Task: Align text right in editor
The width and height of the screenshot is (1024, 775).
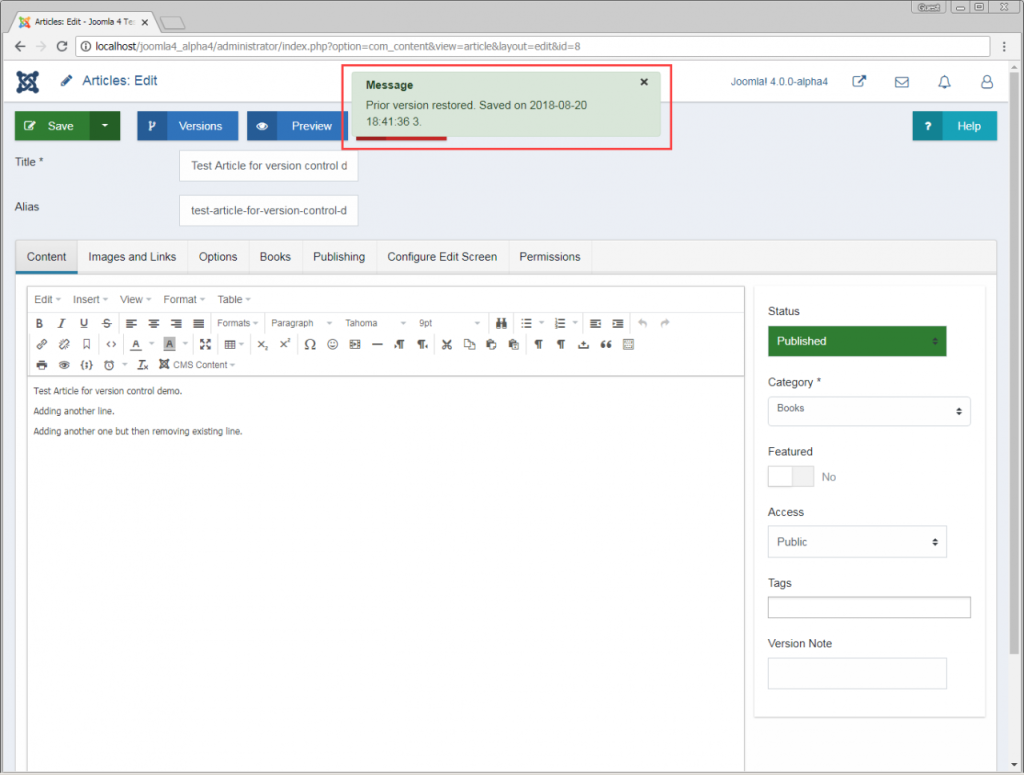Action: pyautogui.click(x=176, y=323)
